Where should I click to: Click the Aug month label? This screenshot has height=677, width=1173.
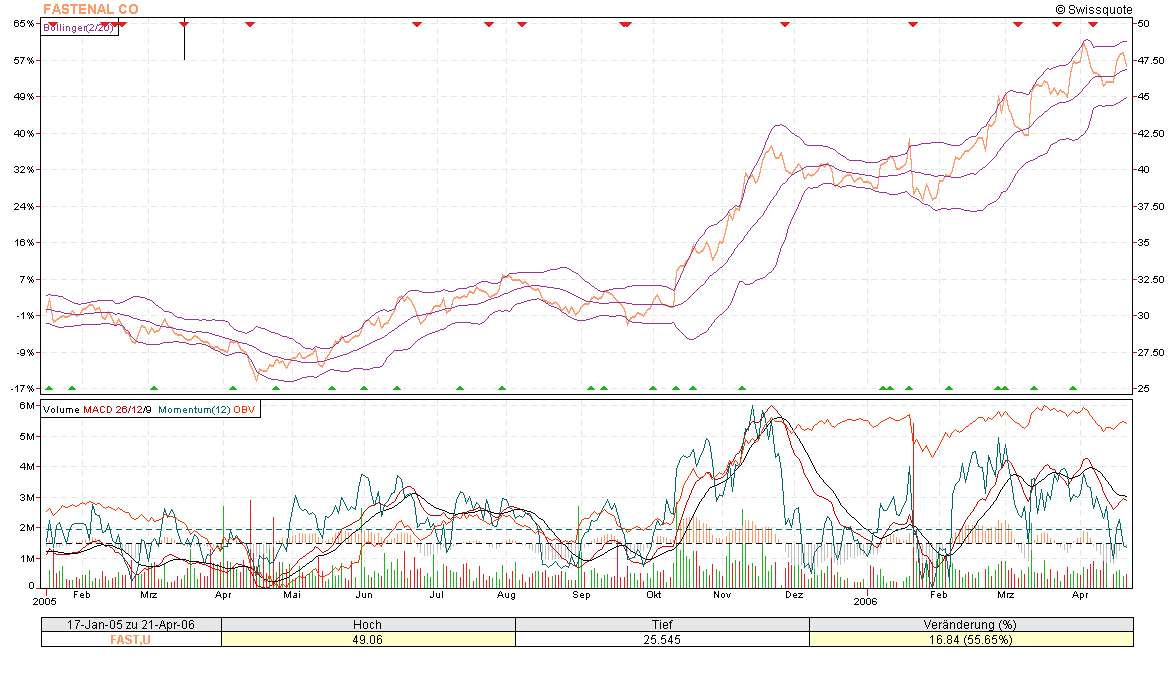(x=506, y=595)
